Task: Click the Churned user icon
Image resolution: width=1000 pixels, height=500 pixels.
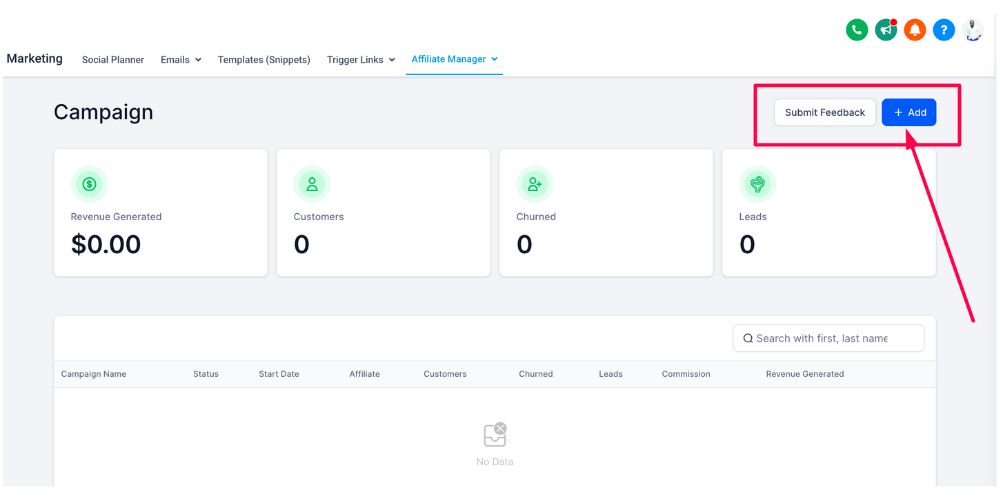Action: (x=535, y=184)
